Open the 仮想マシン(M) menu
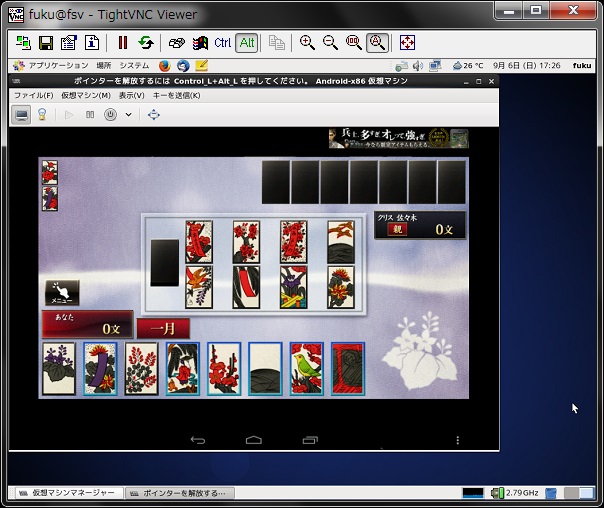Screen dimensions: 604x508 pyautogui.click(x=86, y=95)
